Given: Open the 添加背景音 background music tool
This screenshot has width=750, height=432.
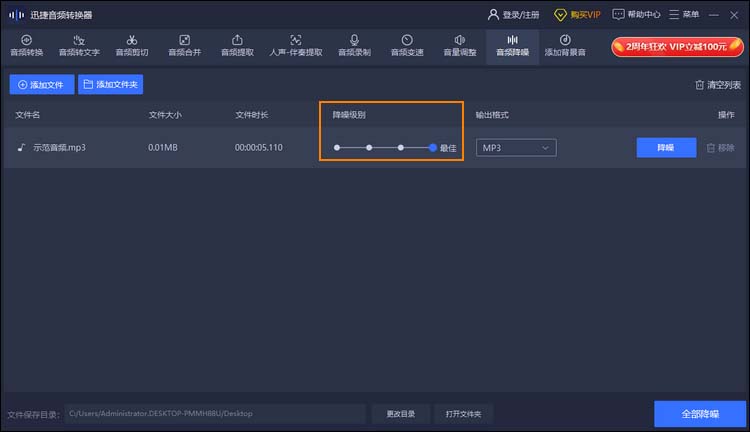Looking at the screenshot, I should click(565, 46).
